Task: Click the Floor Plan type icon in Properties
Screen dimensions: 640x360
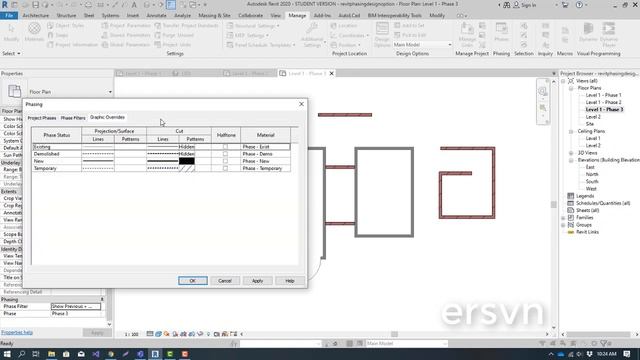Action: point(14,91)
